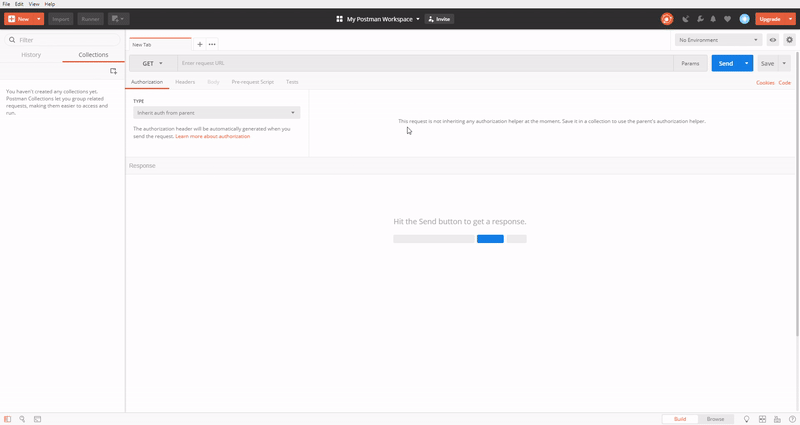This screenshot has height=425, width=800.
Task: Click the Params button
Action: click(690, 63)
